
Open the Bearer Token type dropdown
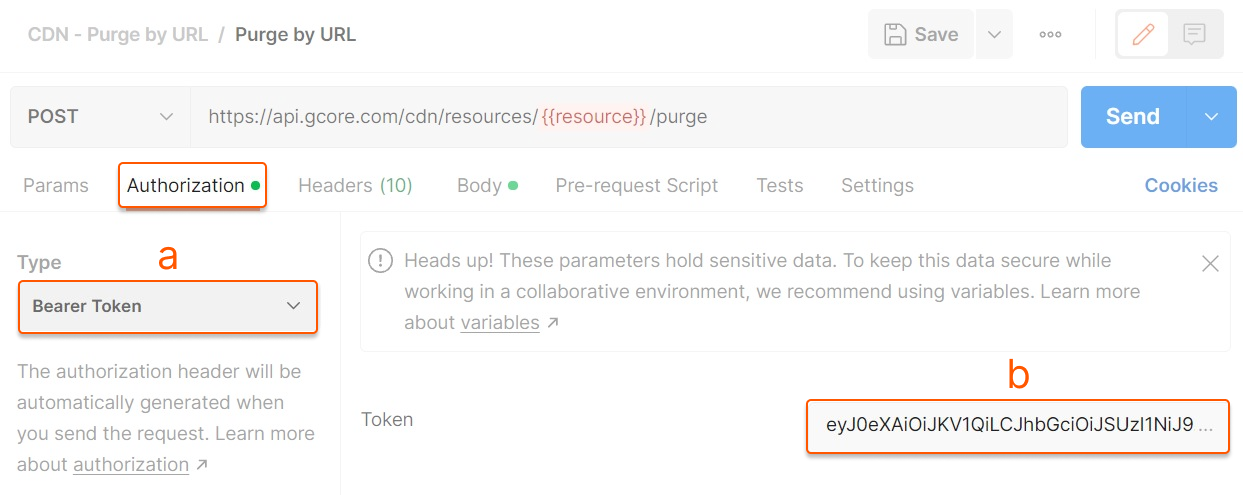(x=168, y=306)
